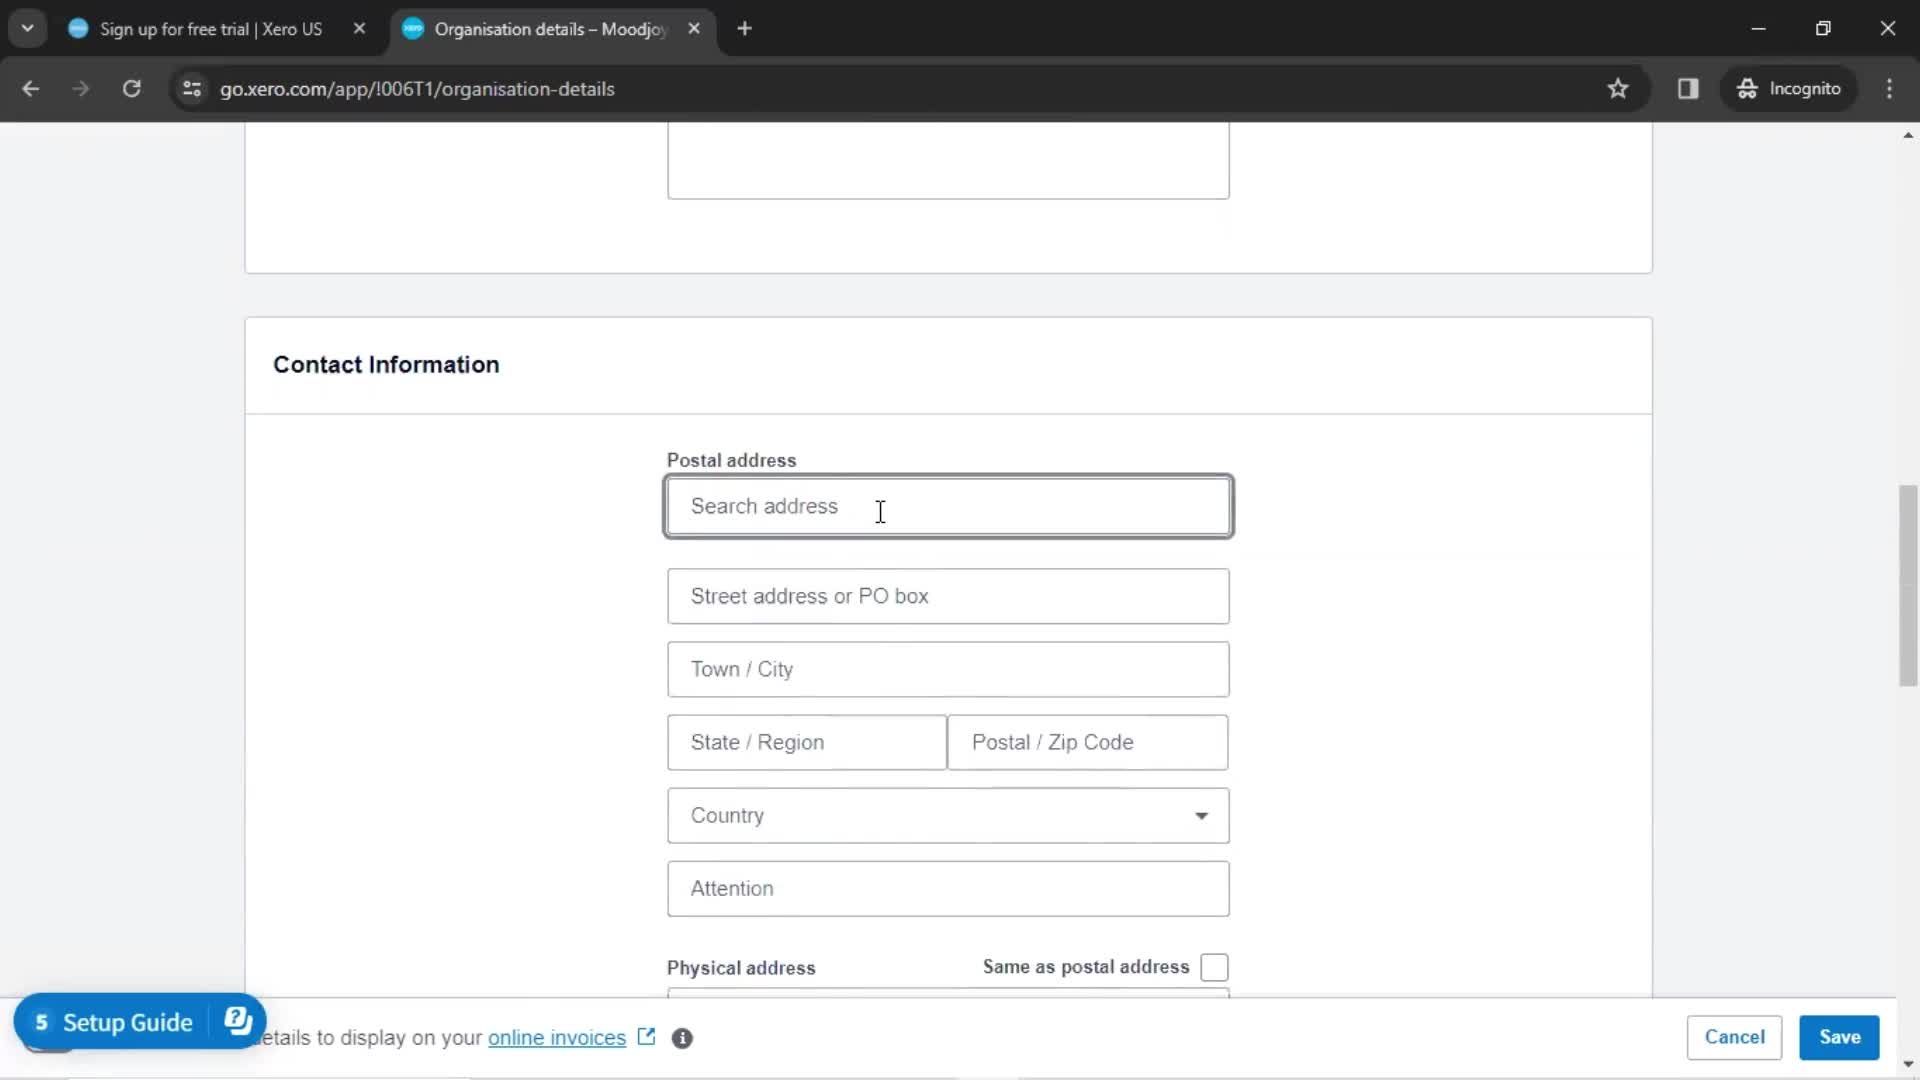Click the scrollbar down arrow
Image resolution: width=1920 pixels, height=1080 pixels.
pos(1908,1063)
